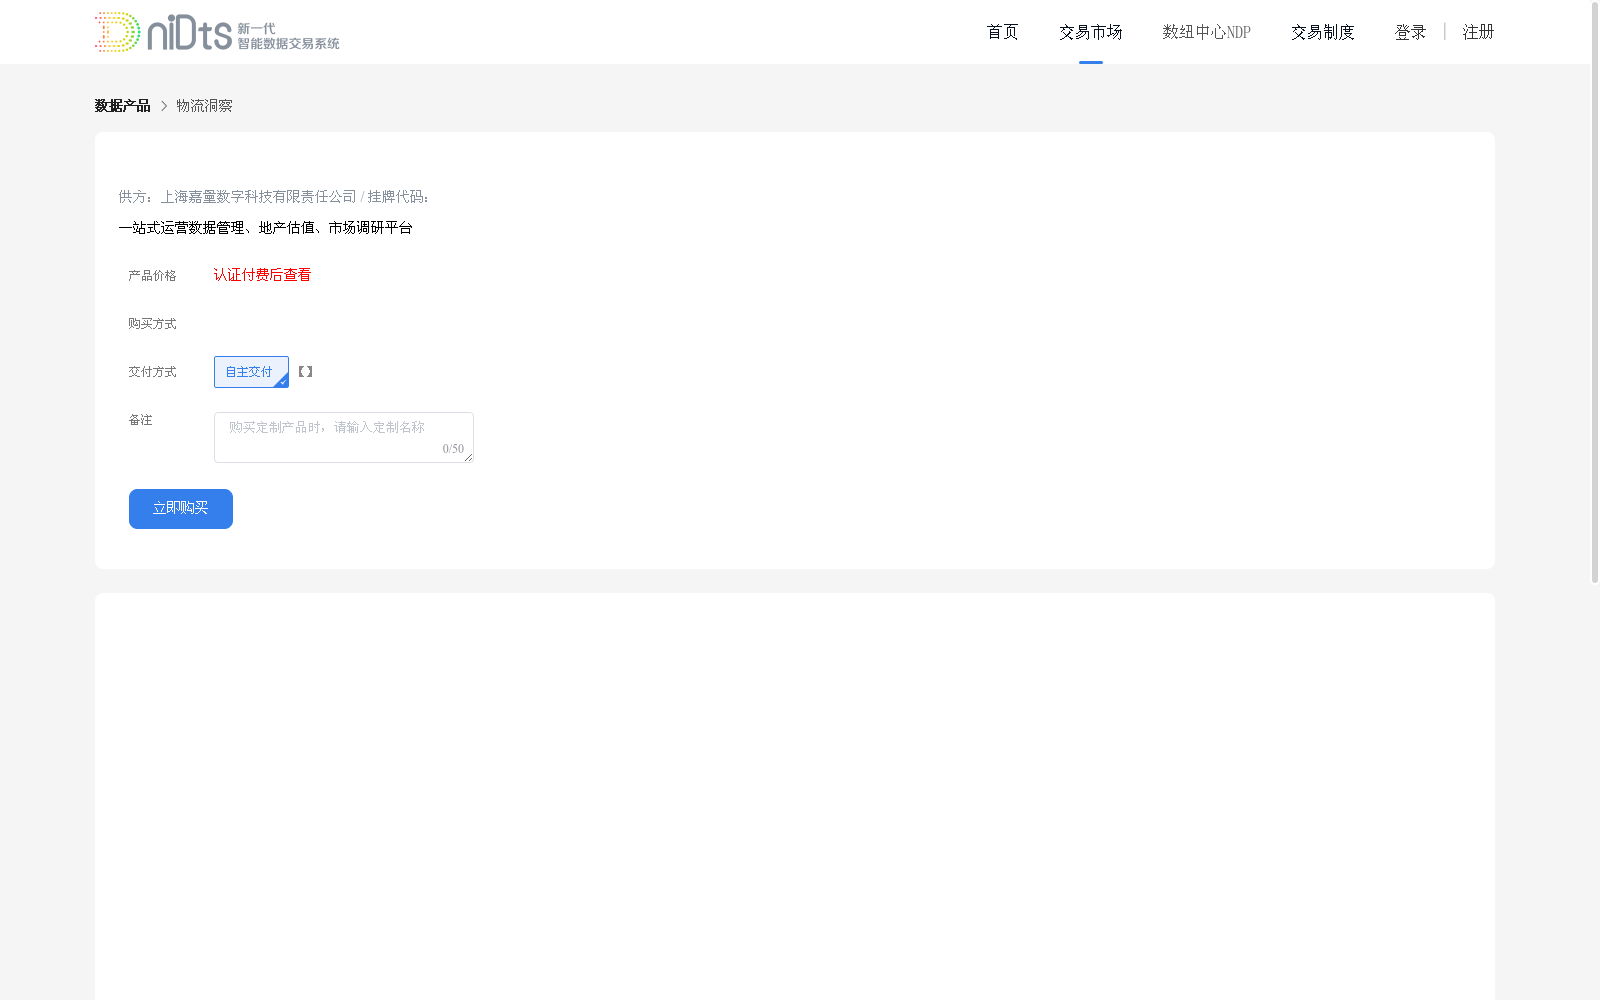Go to 交易市场 tab

click(x=1090, y=32)
